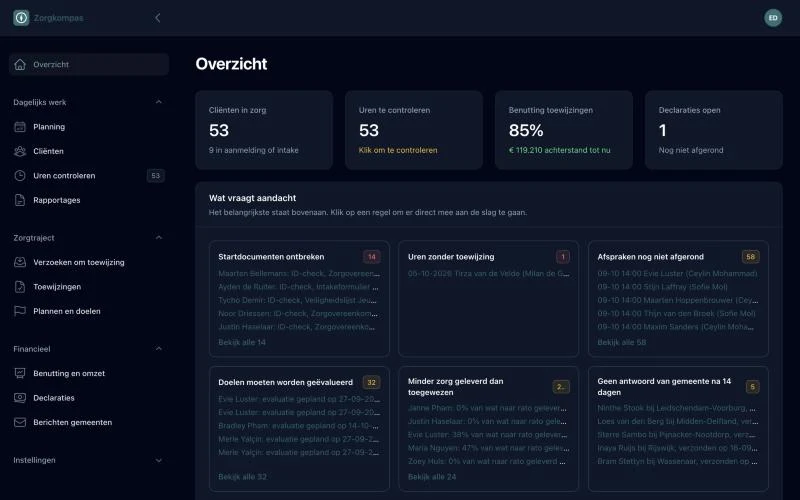
Task: Click the Sterre Sambo Pijnacker-Nootdorp row
Action: pyautogui.click(x=678, y=435)
